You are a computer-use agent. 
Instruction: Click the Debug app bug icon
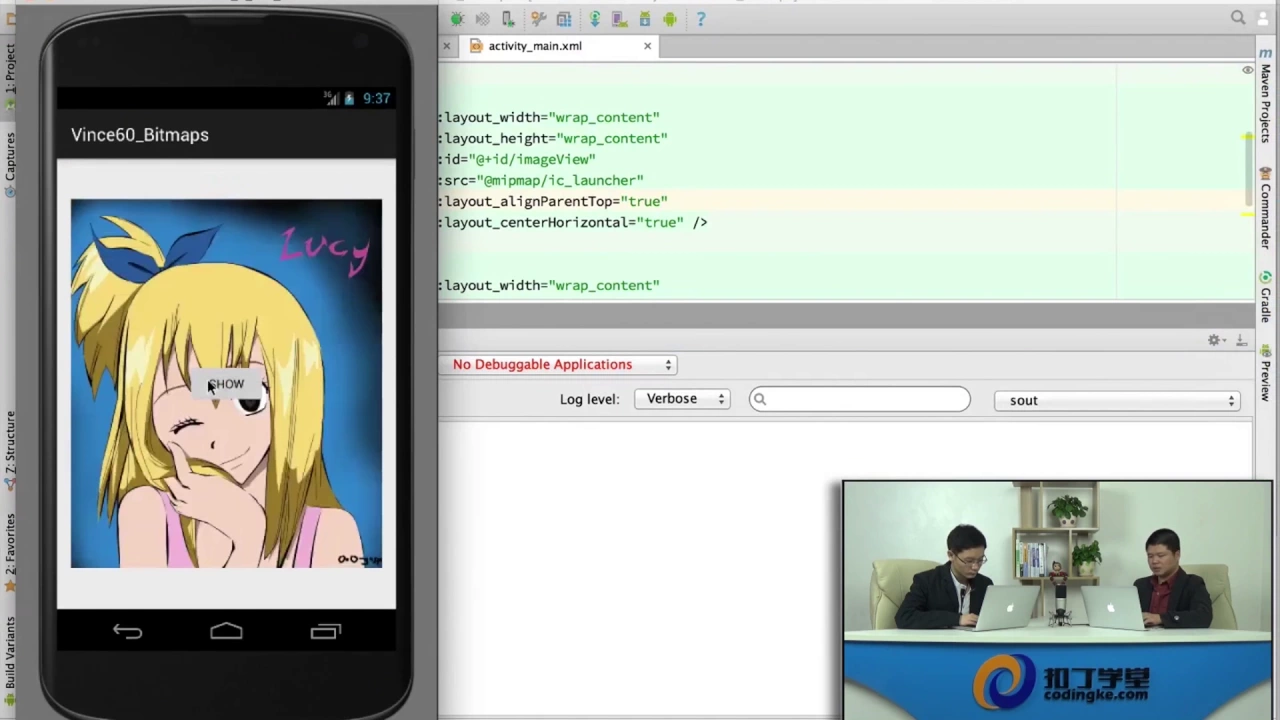(x=457, y=19)
